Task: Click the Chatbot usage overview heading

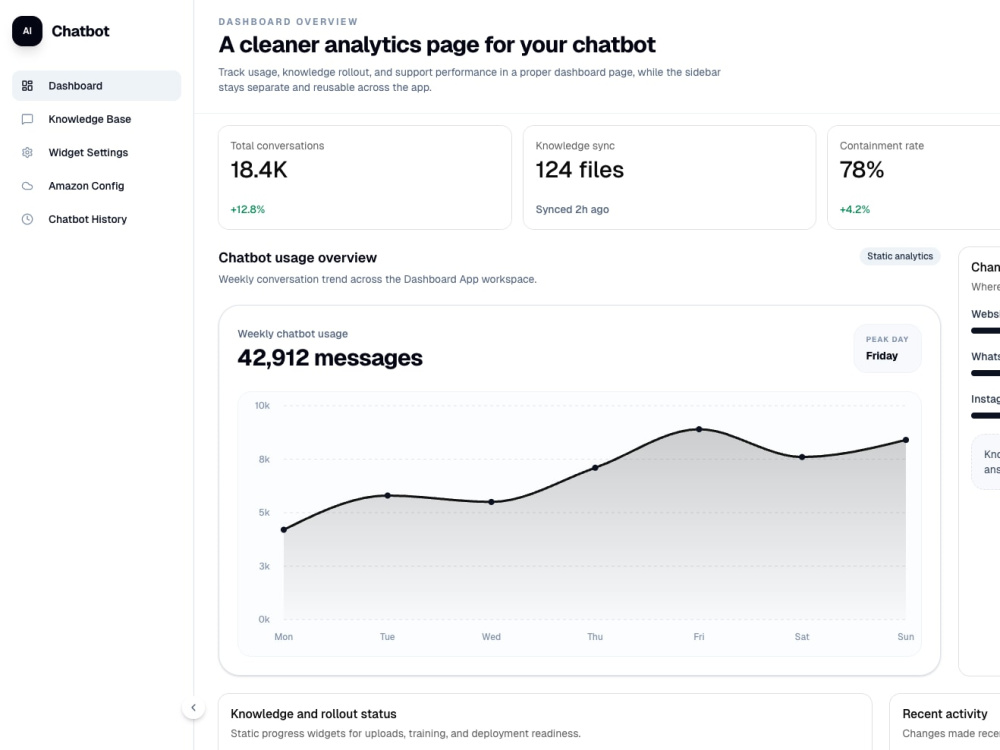Action: [x=297, y=258]
